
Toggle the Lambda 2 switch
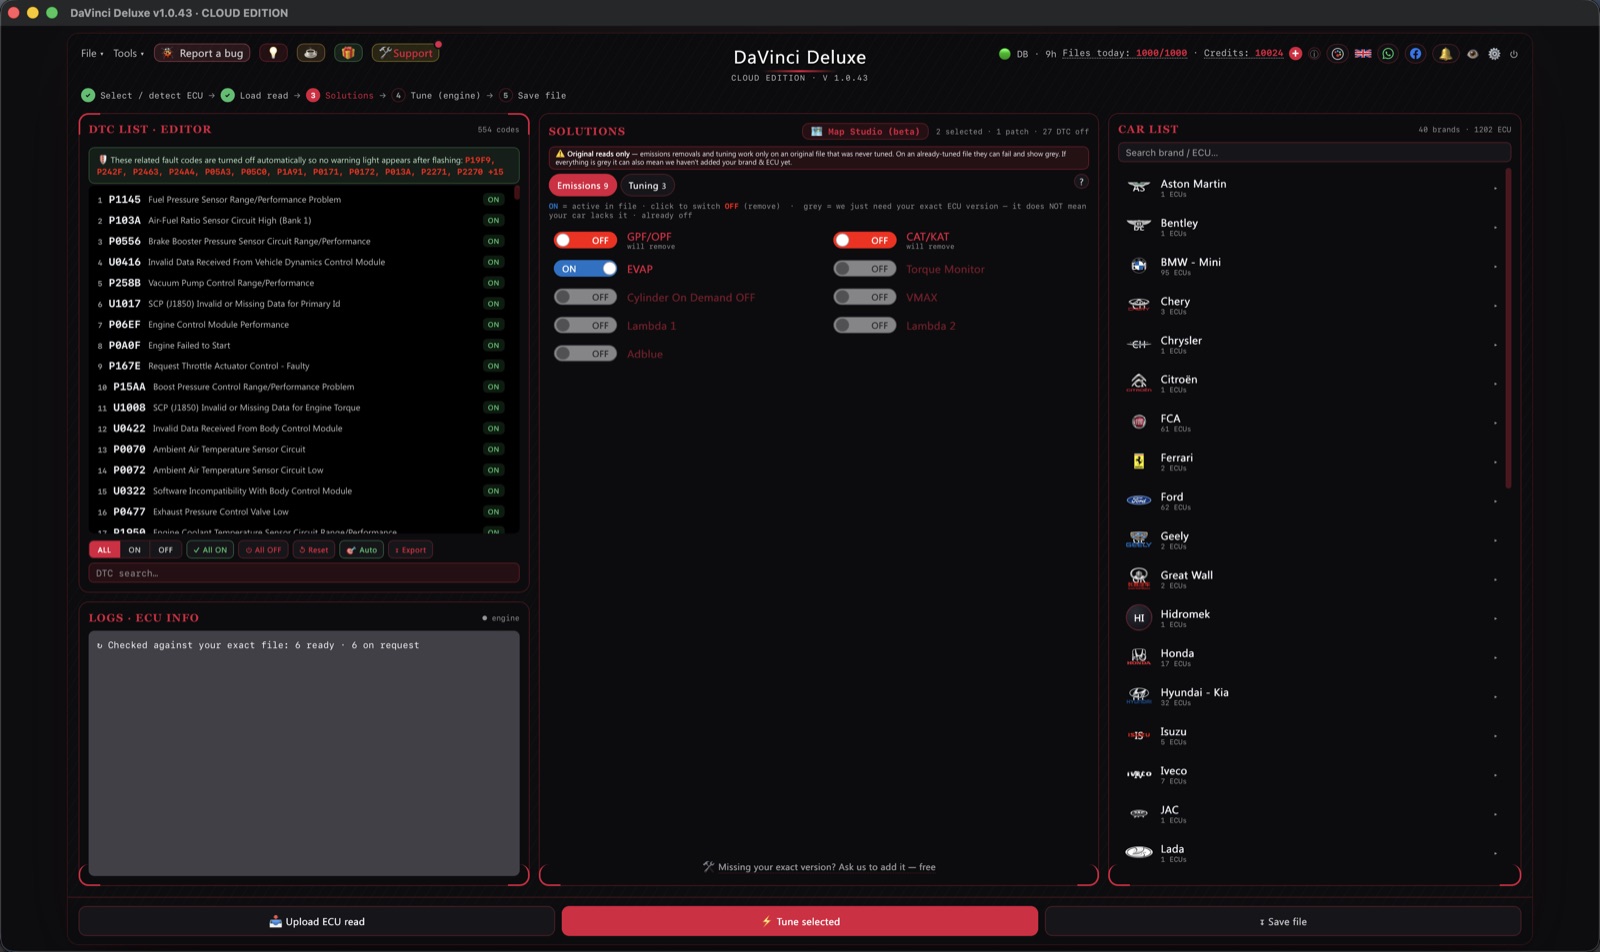point(865,325)
